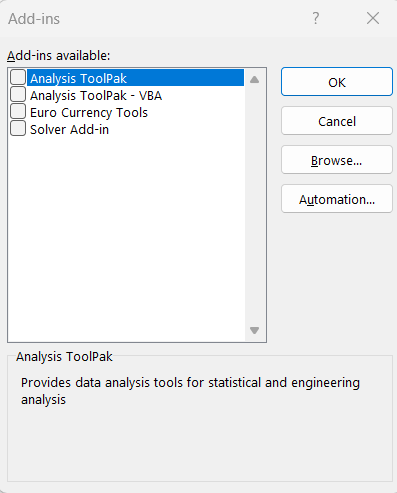Viewport: 397px width, 493px height.
Task: Close the Add-ins dialog with the X
Action: (x=373, y=18)
